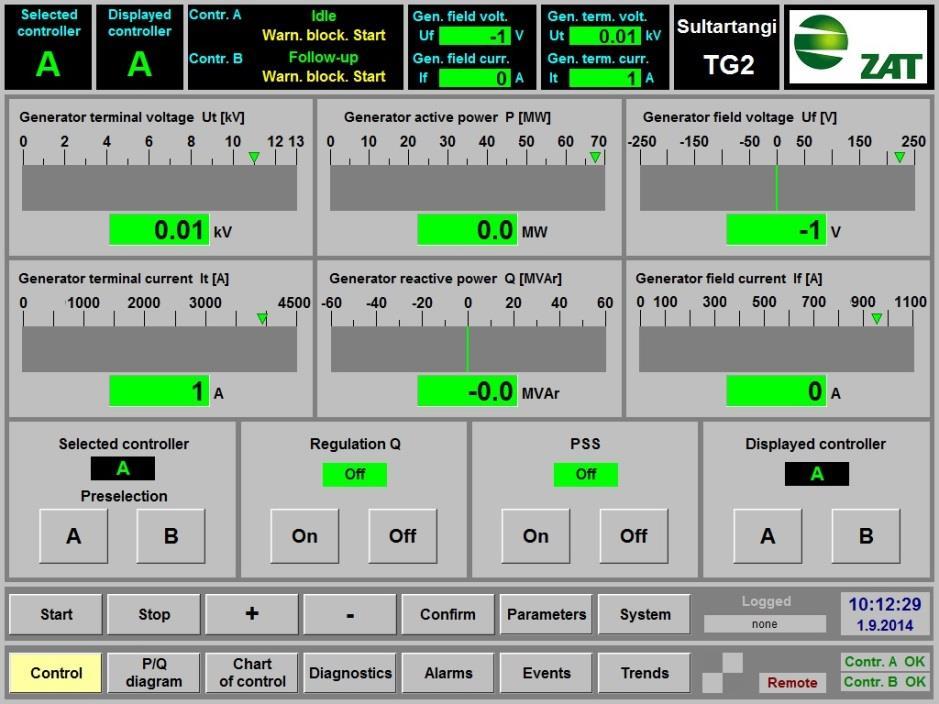Click Contr. B Follow-up status text
Image resolution: width=939 pixels, height=704 pixels.
(323, 57)
